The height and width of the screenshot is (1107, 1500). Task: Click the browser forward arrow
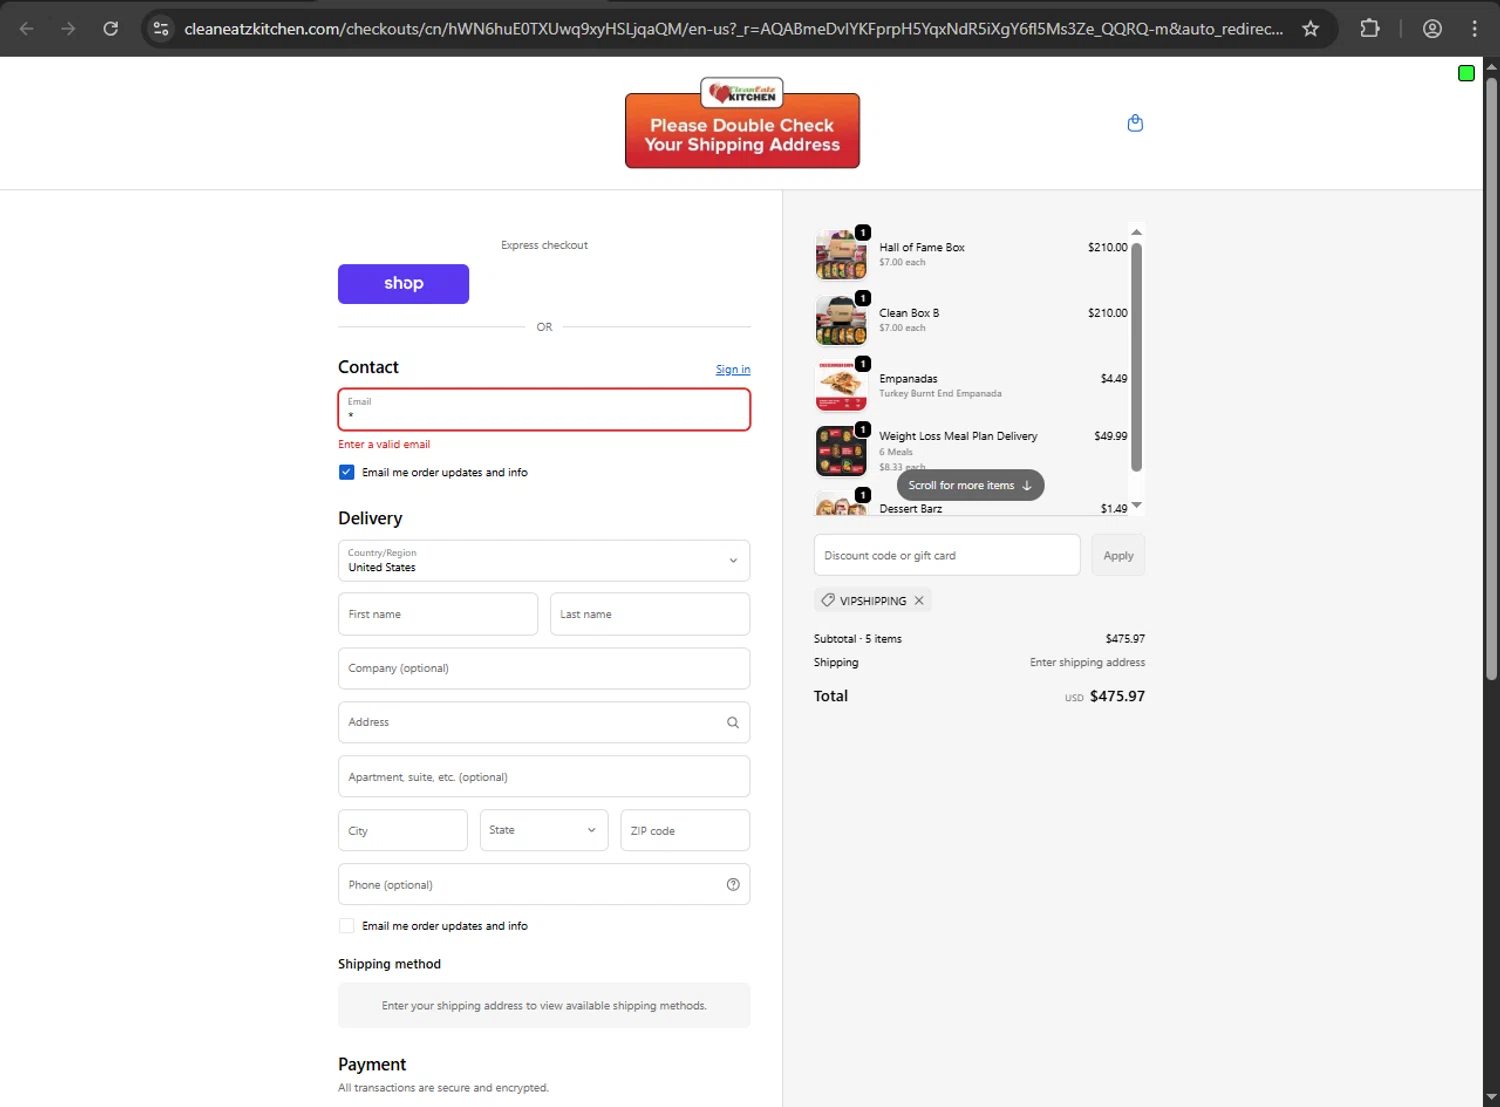tap(68, 28)
